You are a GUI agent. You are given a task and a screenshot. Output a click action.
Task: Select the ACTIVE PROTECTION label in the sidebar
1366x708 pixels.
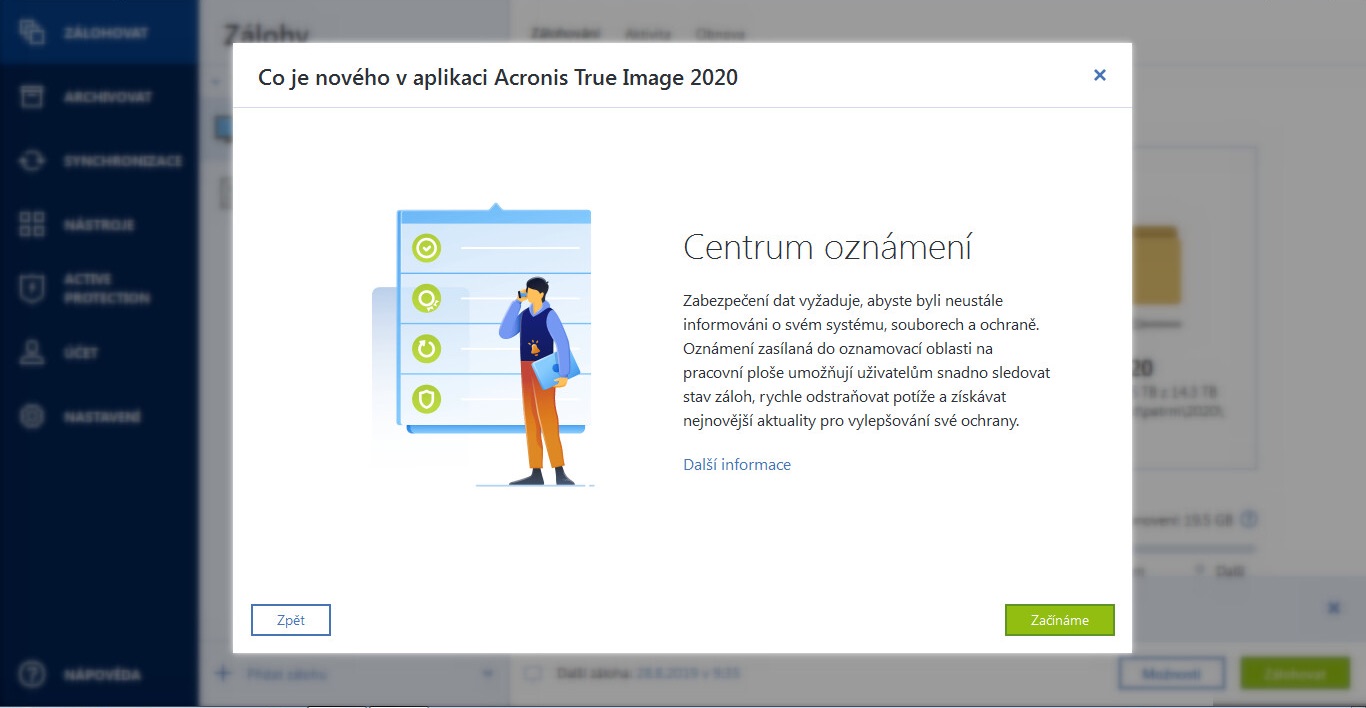107,288
